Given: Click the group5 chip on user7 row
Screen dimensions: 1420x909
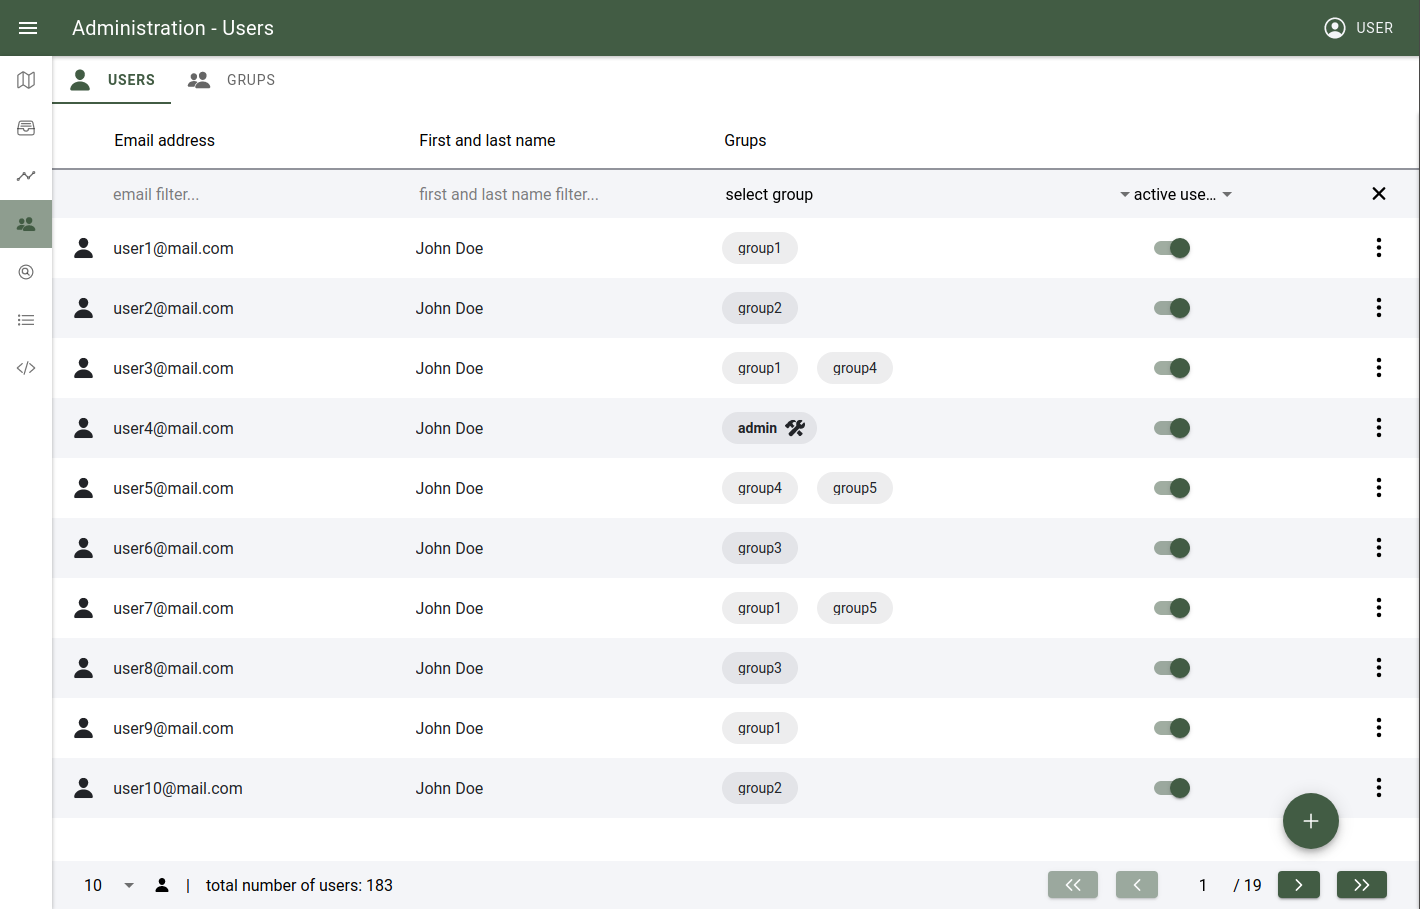Looking at the screenshot, I should (x=855, y=608).
